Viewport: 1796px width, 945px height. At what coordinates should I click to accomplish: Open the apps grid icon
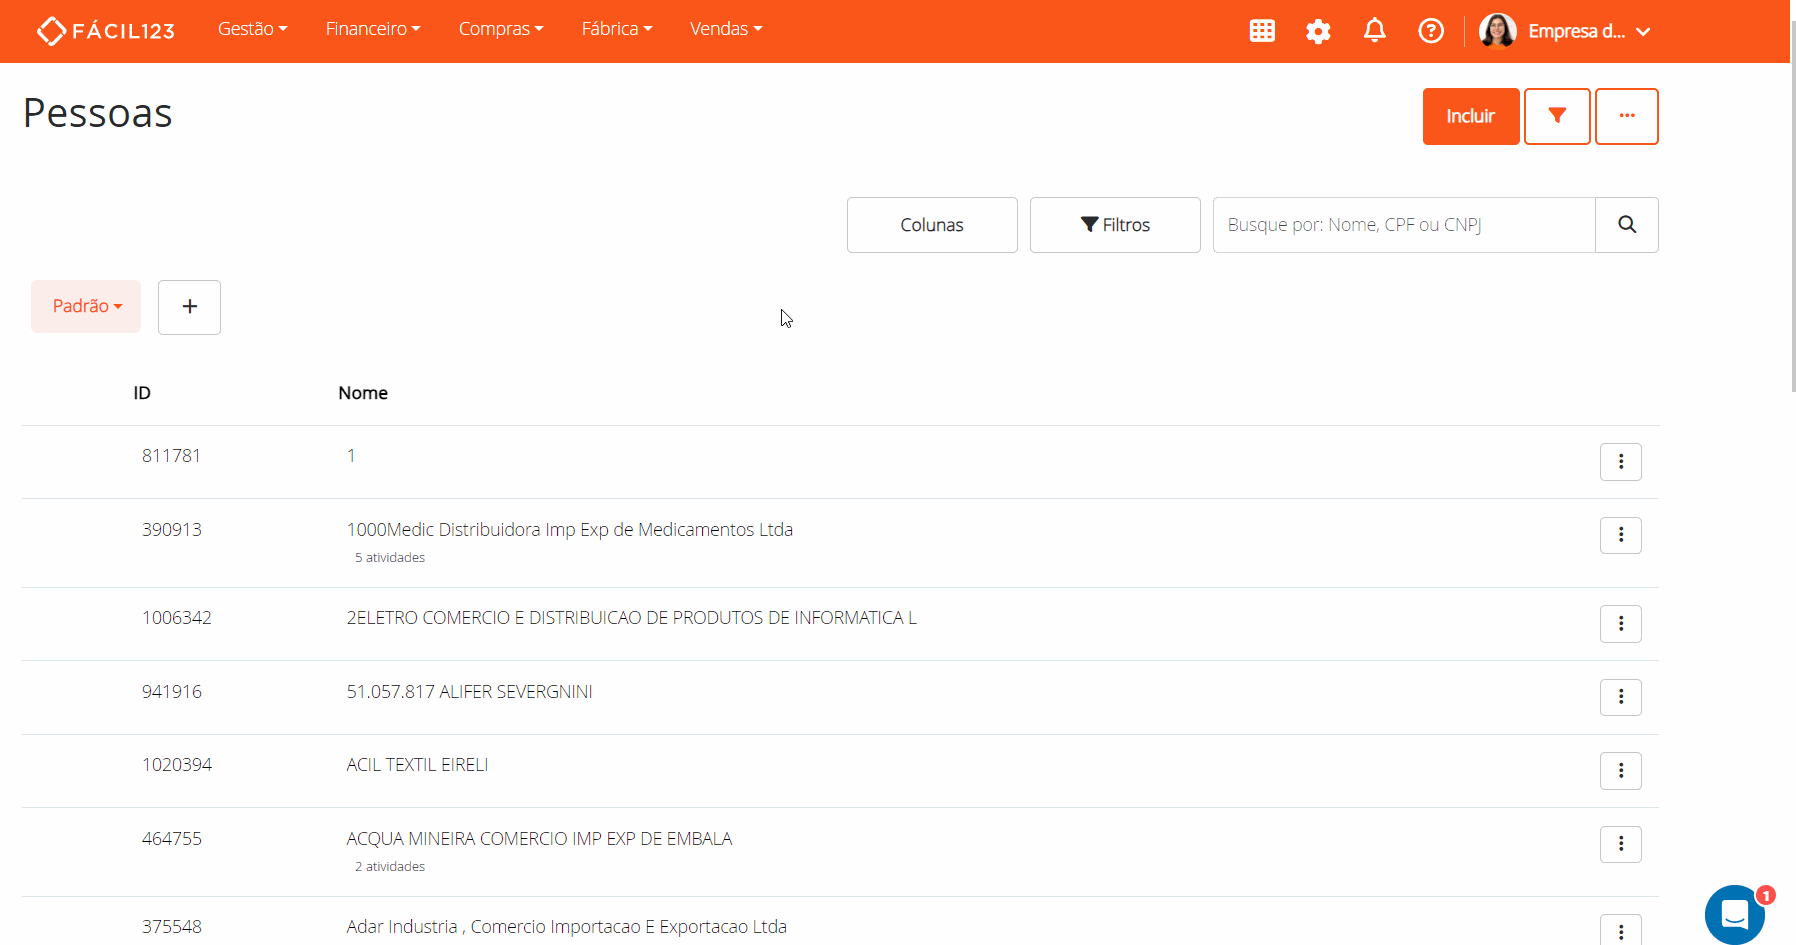pyautogui.click(x=1262, y=31)
